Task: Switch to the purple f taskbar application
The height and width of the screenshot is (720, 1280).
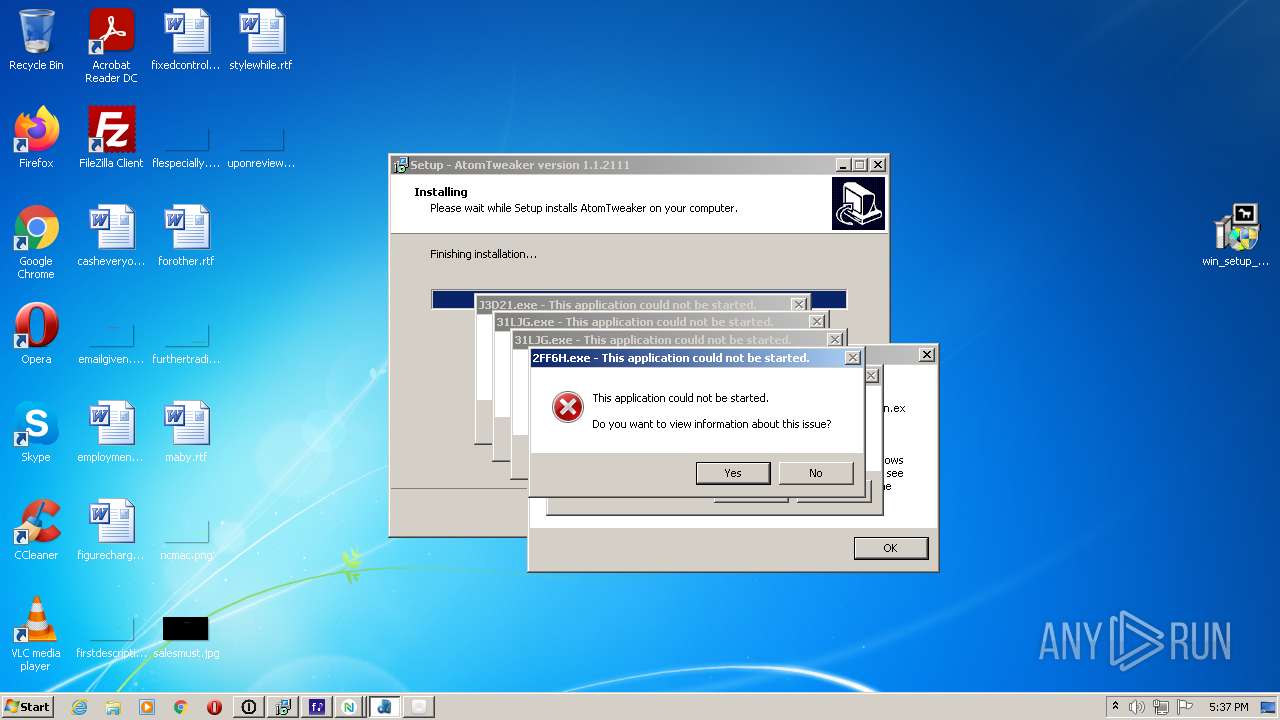Action: click(x=317, y=707)
